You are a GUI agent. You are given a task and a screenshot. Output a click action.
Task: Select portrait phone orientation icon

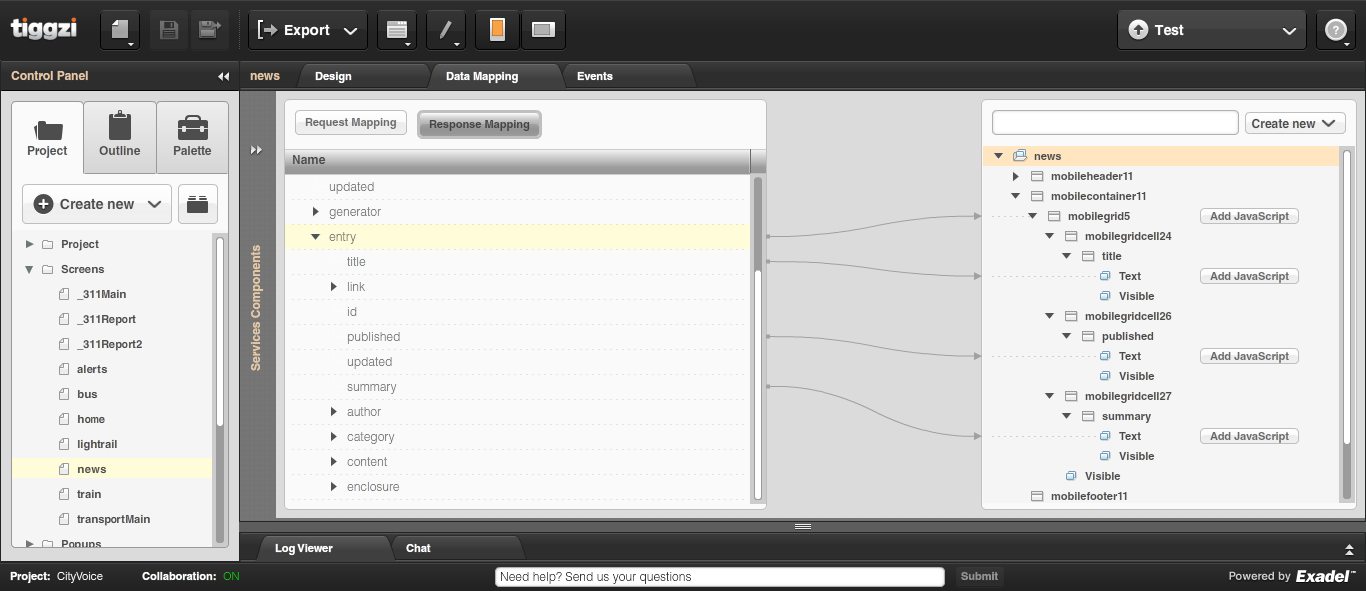point(497,30)
